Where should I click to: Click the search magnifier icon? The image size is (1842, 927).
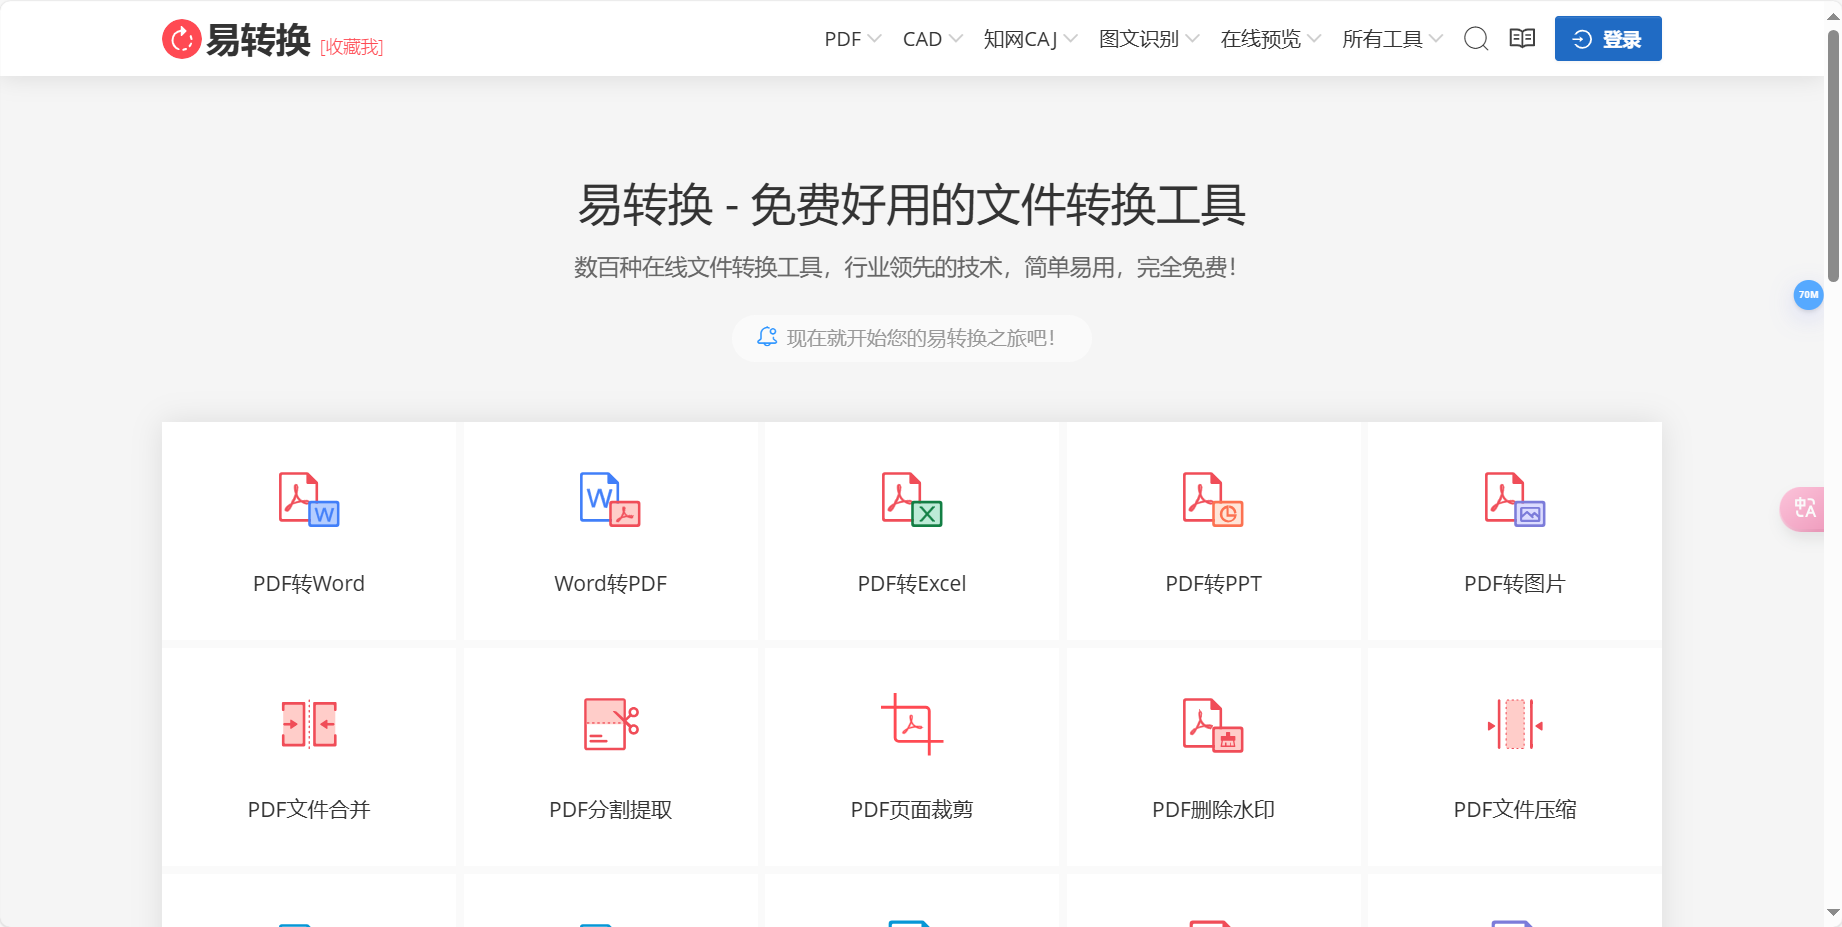point(1476,39)
